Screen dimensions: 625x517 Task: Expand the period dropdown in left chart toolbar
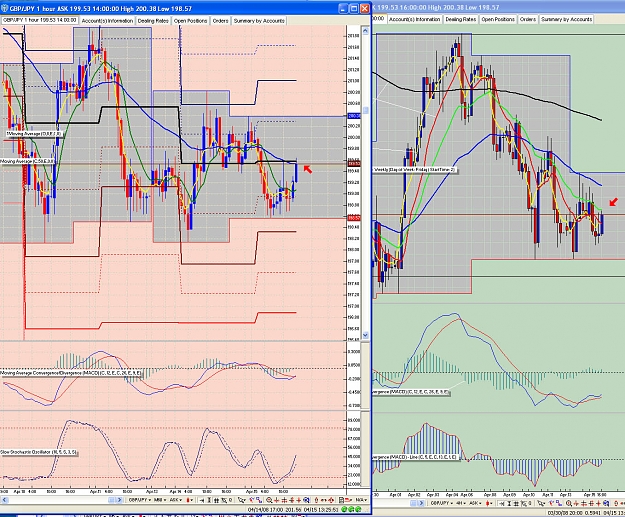click(160, 500)
